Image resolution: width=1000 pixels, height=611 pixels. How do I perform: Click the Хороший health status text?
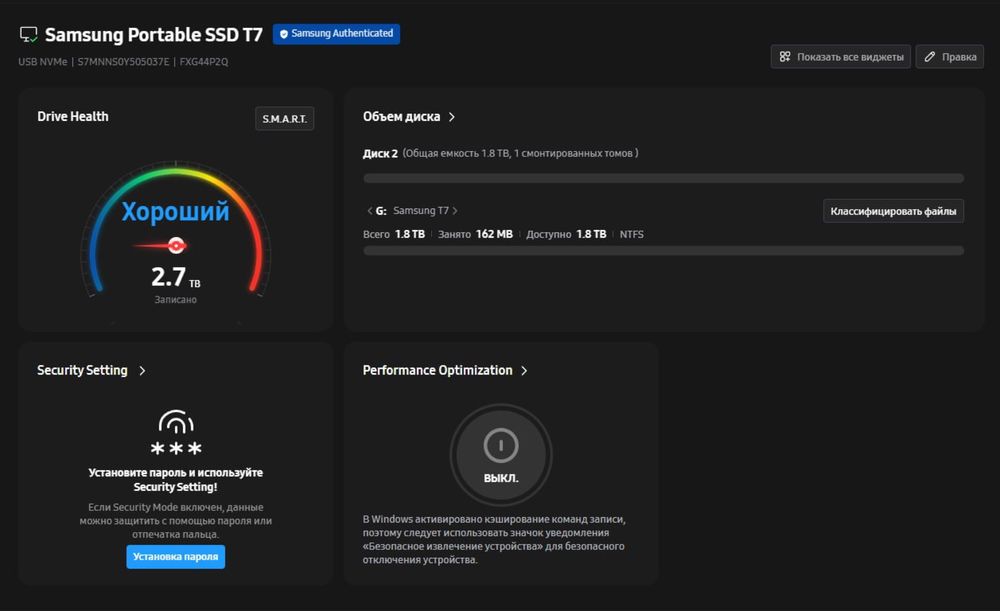point(175,211)
